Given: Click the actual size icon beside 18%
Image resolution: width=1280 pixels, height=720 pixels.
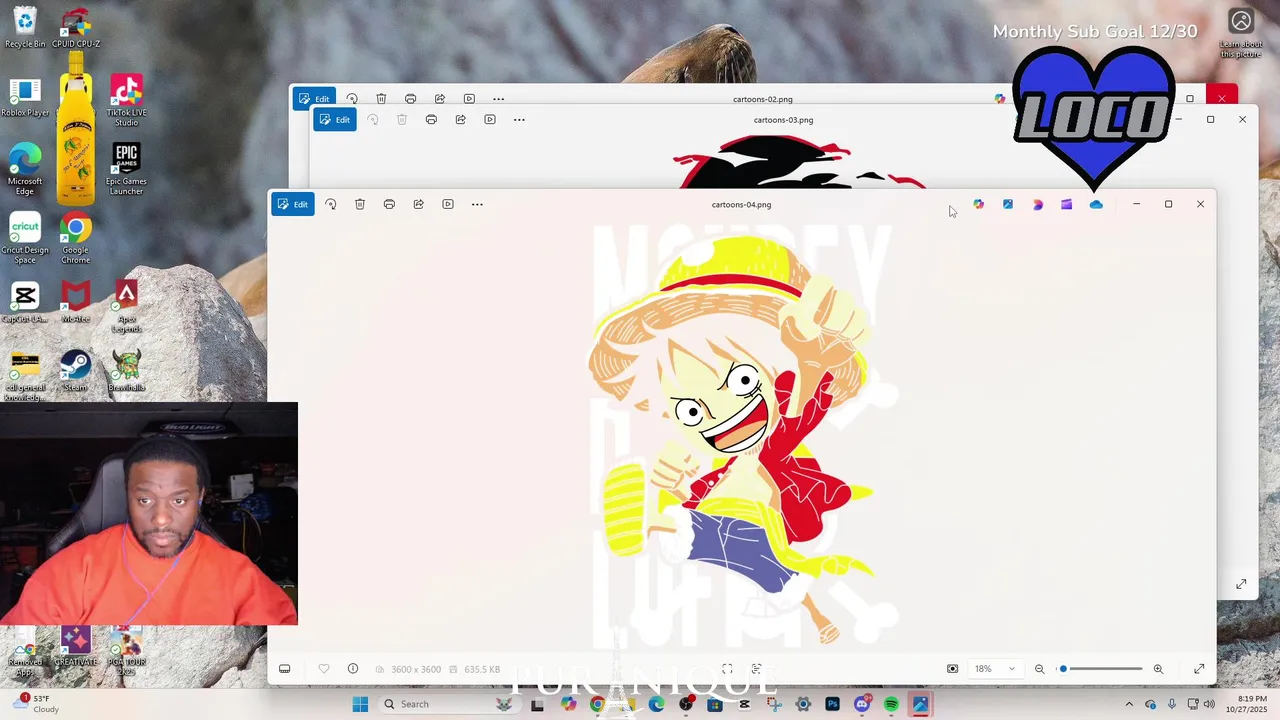Looking at the screenshot, I should coord(952,669).
